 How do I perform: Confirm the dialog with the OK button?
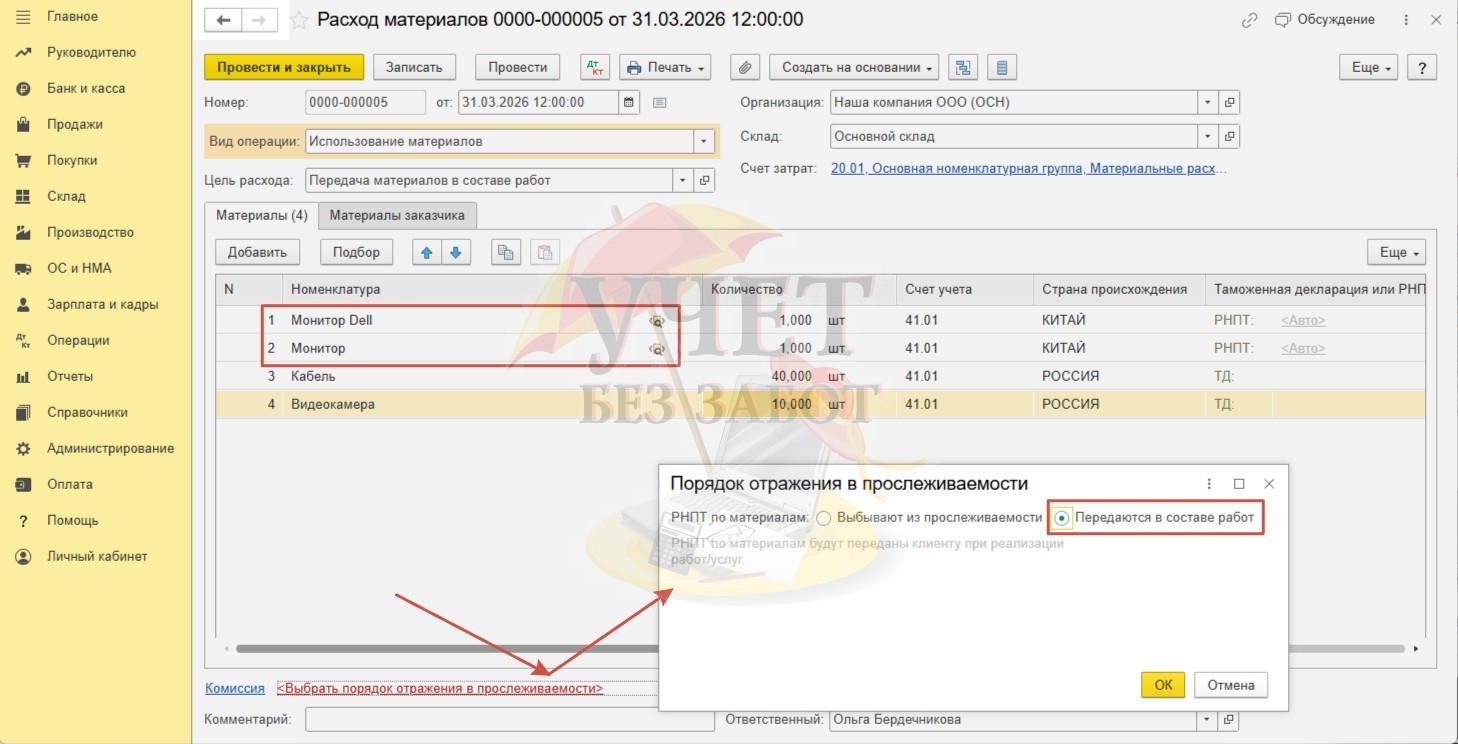click(x=1163, y=685)
